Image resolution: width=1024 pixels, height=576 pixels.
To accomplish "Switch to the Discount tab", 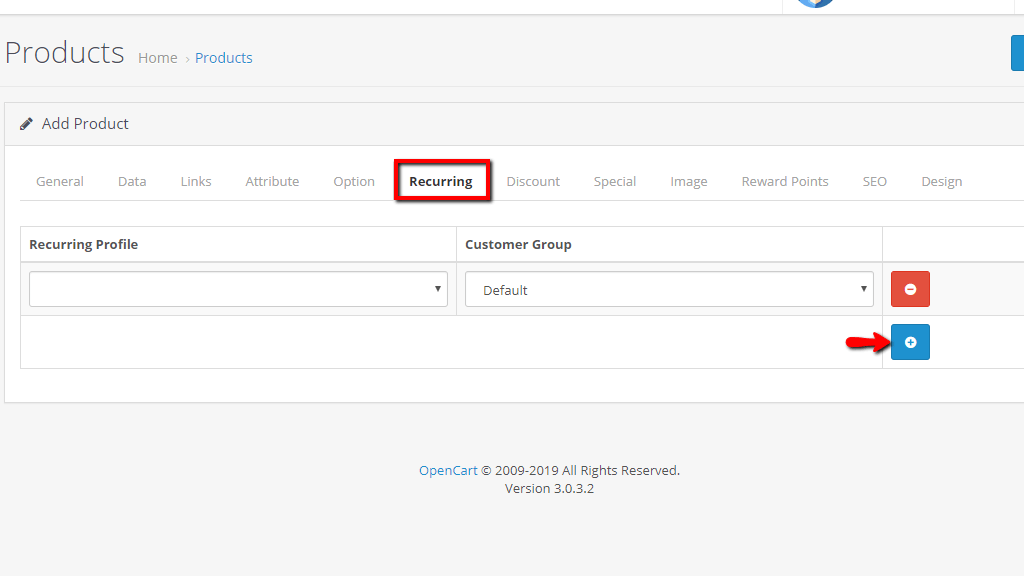I will click(x=533, y=181).
